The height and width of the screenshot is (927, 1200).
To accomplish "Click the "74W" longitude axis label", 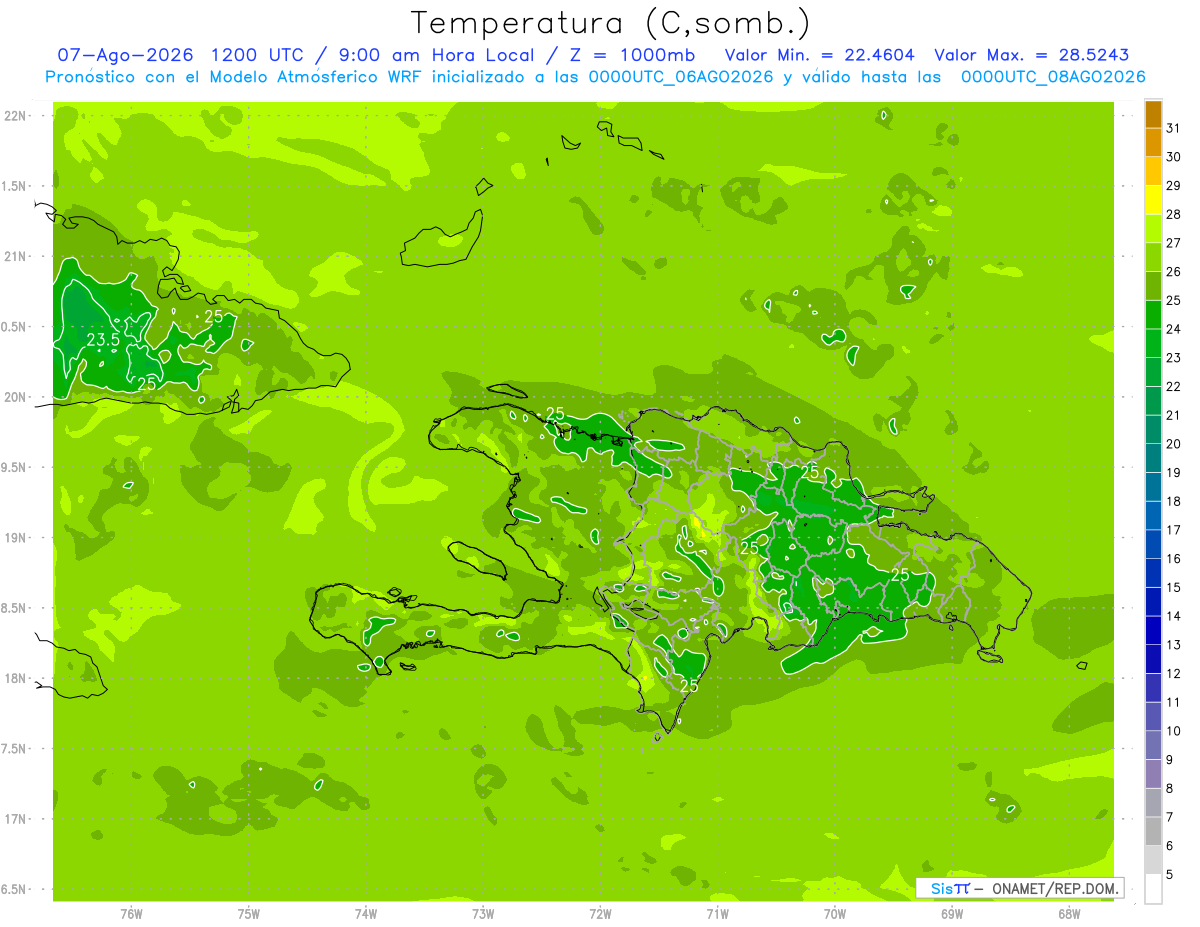I will click(x=366, y=914).
